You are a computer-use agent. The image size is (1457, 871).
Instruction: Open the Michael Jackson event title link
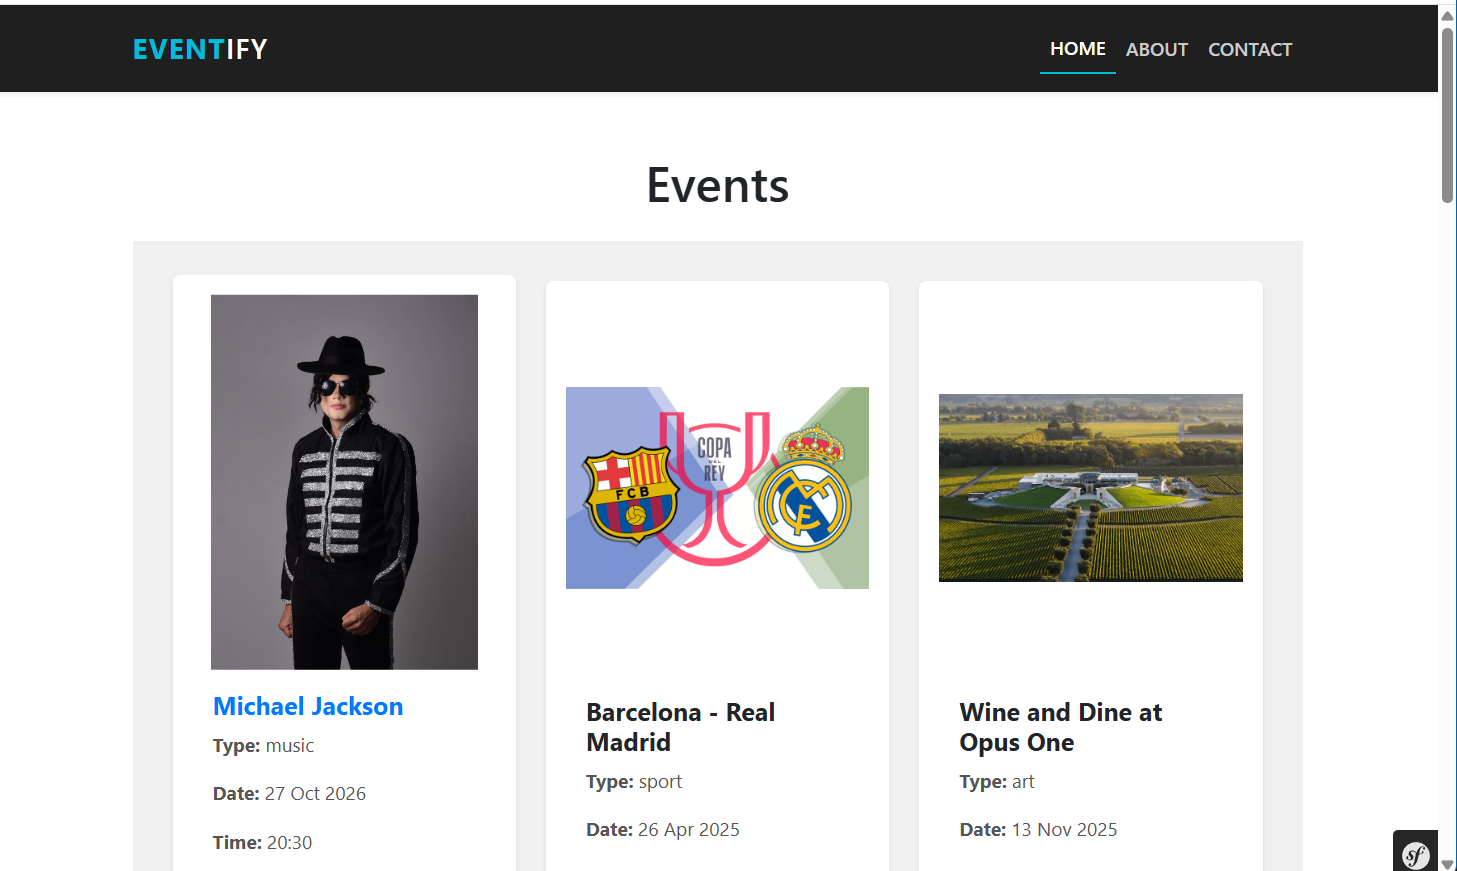[x=308, y=706]
